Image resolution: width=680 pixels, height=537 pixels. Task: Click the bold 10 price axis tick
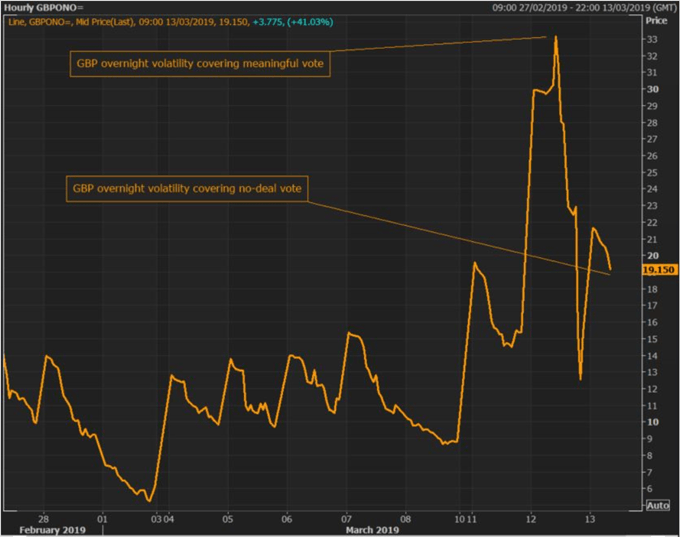(652, 422)
